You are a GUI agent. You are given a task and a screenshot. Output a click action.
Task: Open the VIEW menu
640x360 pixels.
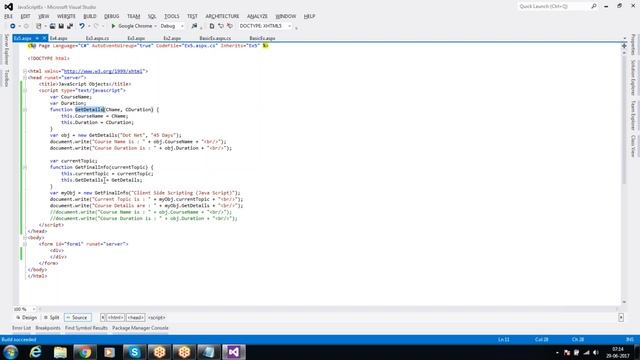click(x=43, y=16)
